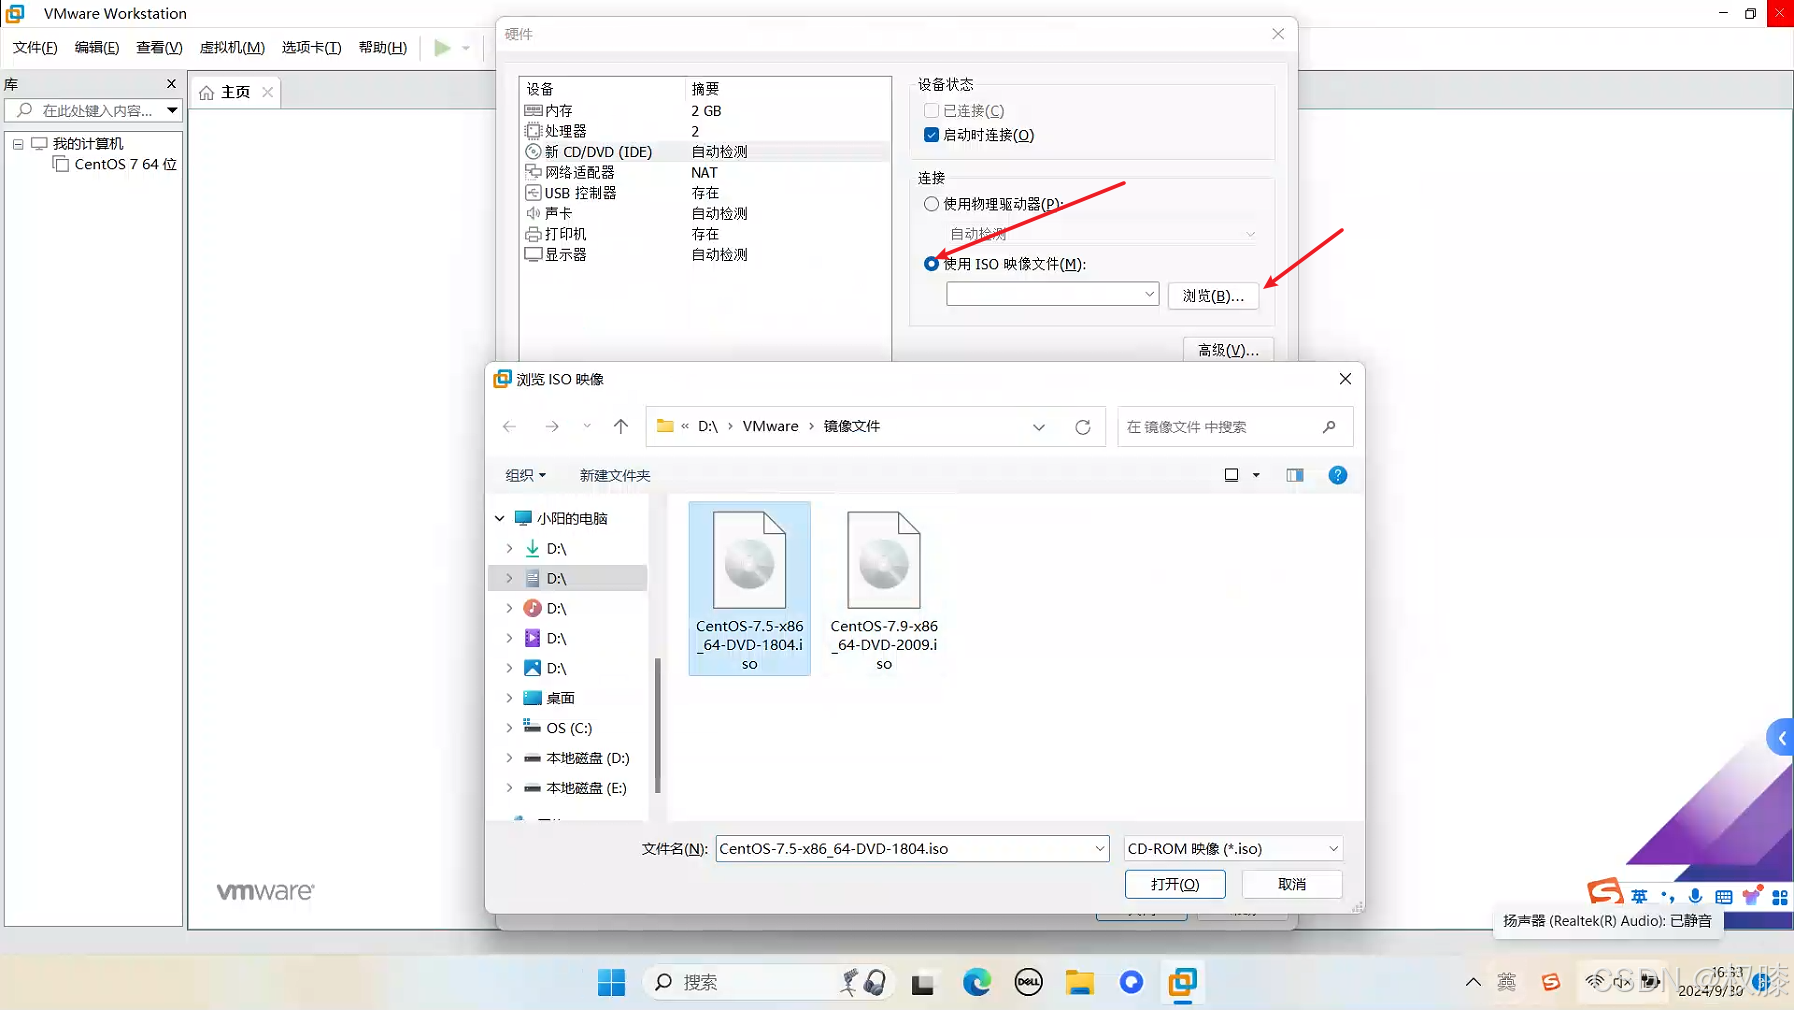Select 使用物理驱动器(P) radio button

pos(931,204)
